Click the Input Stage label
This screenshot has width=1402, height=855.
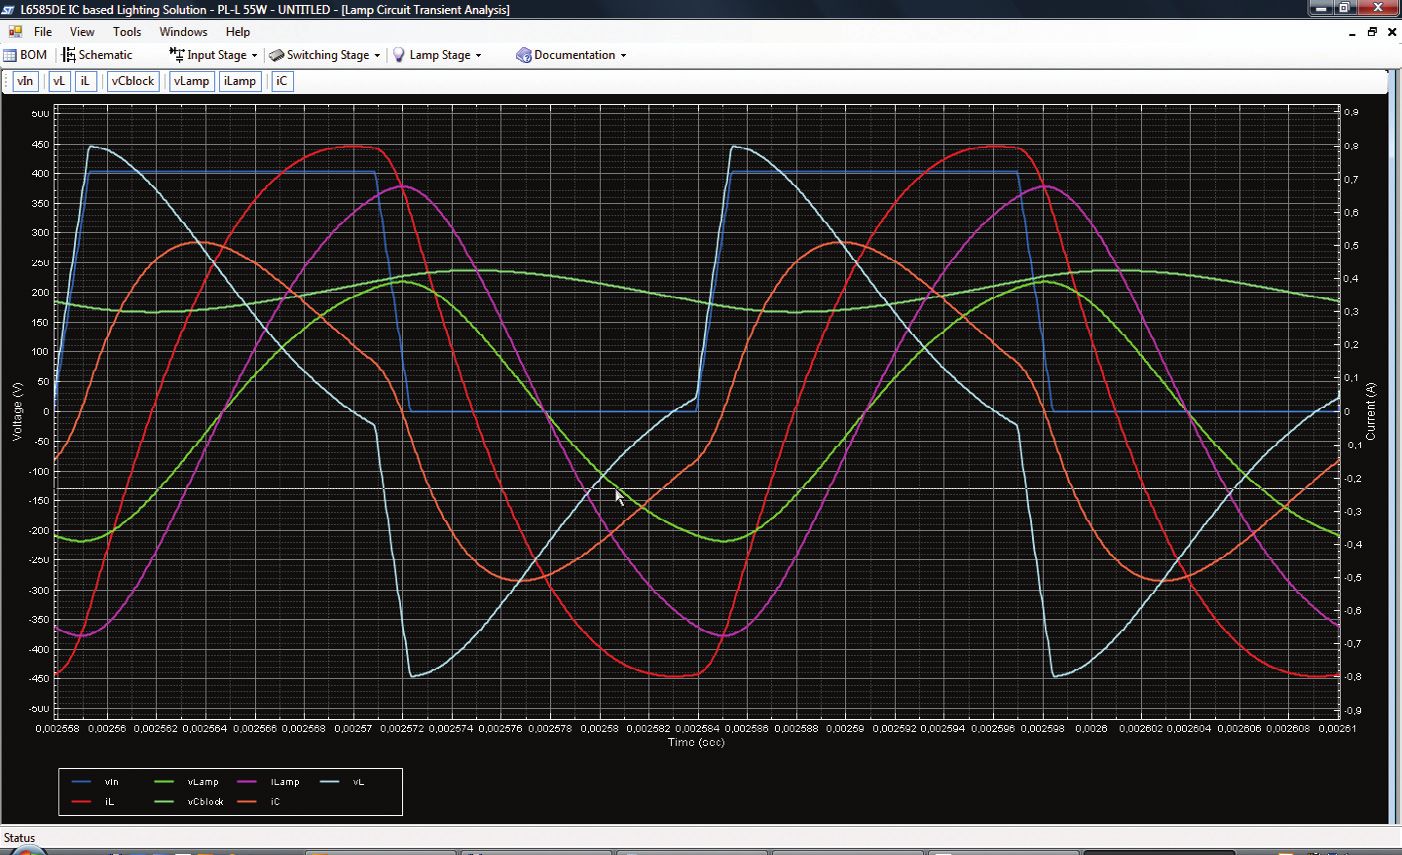[x=216, y=55]
